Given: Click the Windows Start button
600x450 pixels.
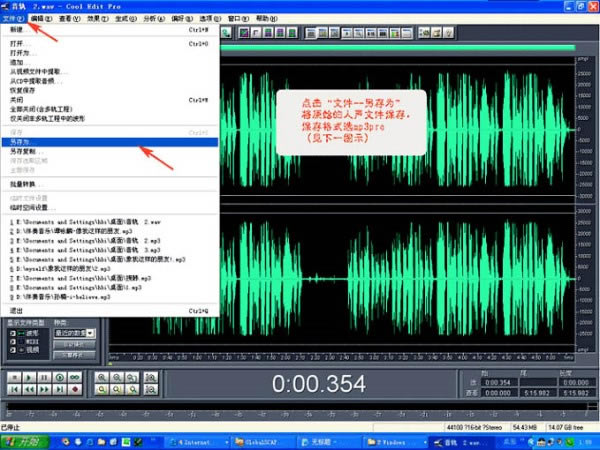Looking at the screenshot, I should click(x=18, y=440).
